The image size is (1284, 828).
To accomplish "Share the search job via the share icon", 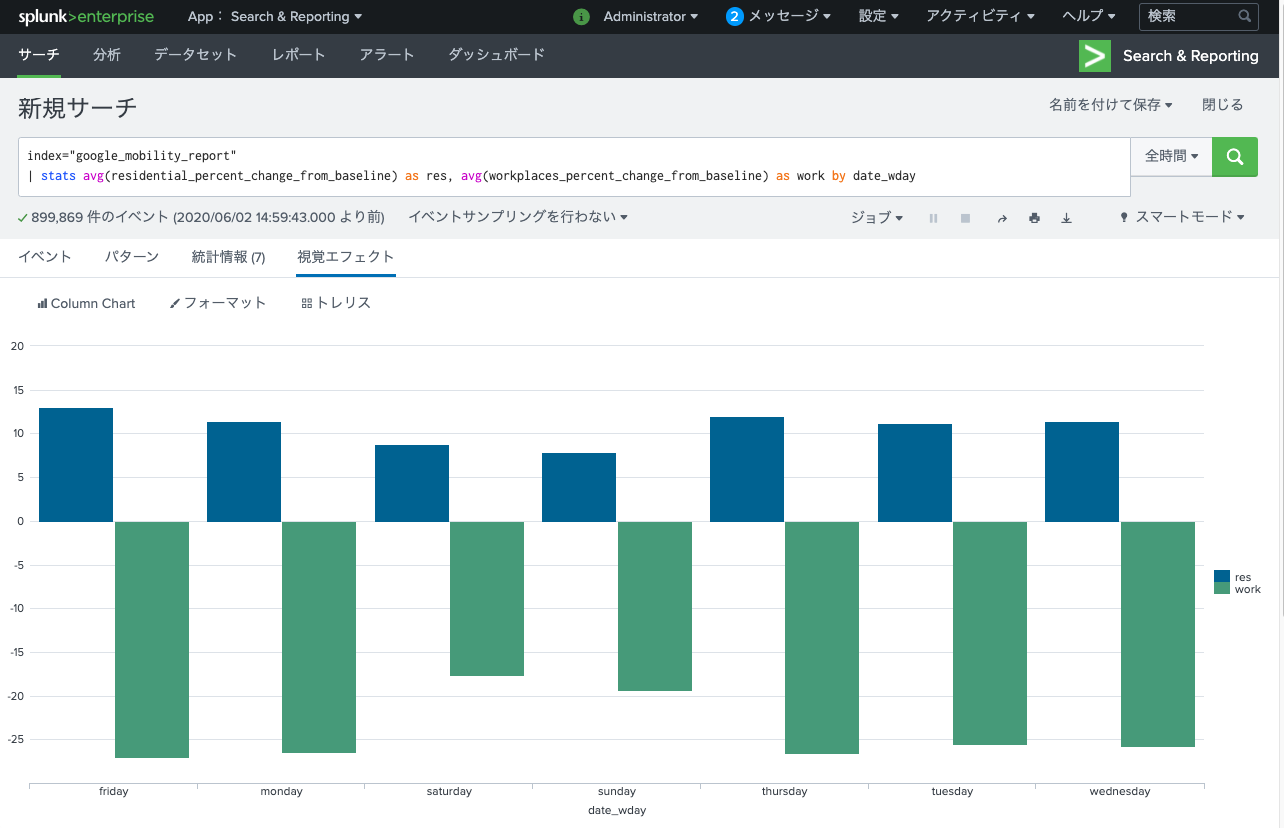I will 1002,217.
